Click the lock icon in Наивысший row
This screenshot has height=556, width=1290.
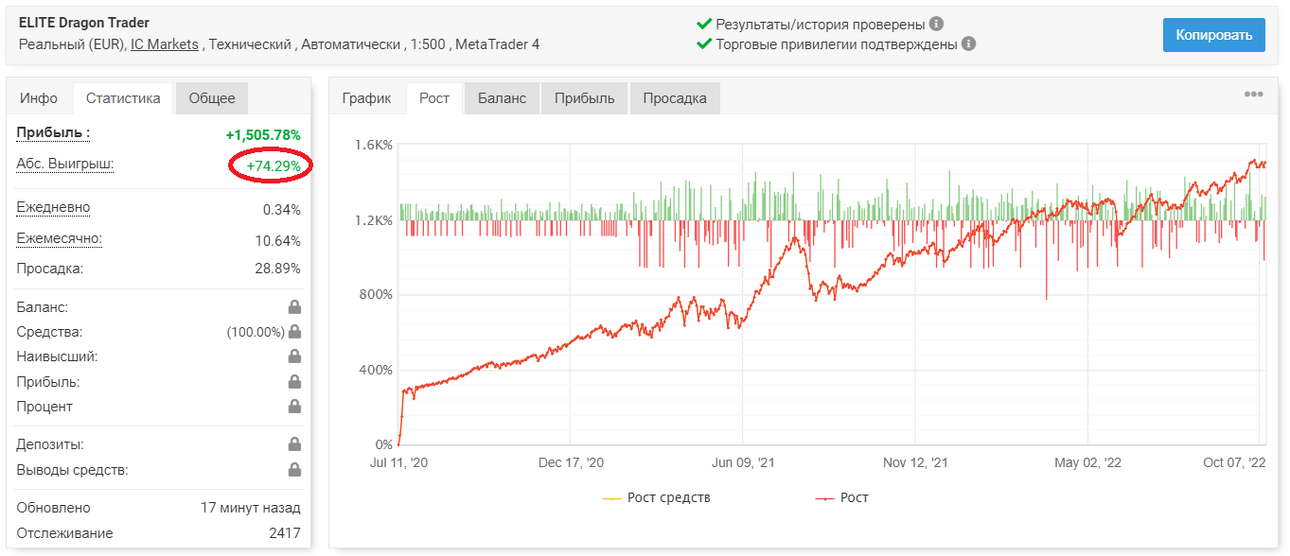(x=295, y=356)
